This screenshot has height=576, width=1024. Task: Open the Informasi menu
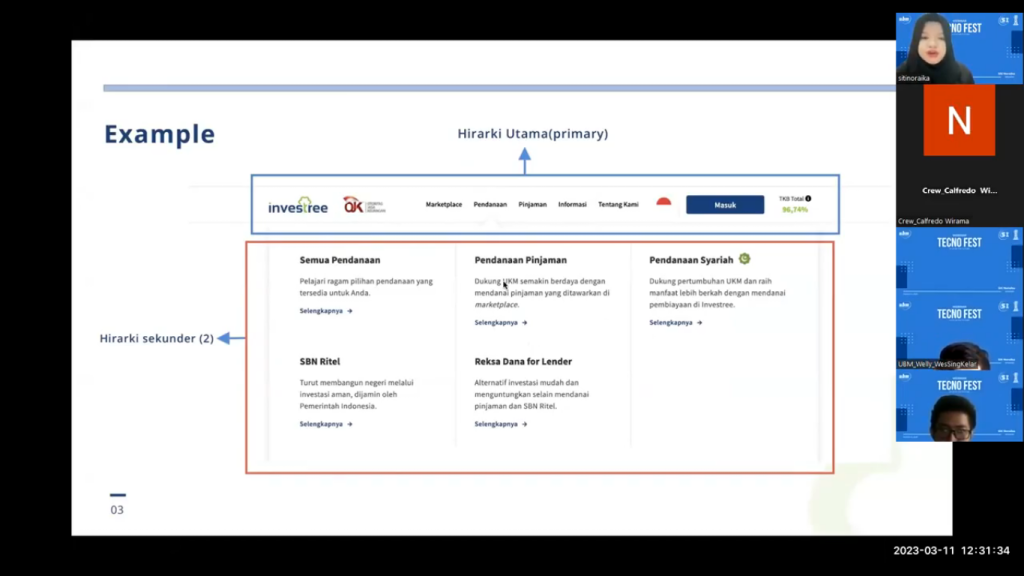(572, 204)
